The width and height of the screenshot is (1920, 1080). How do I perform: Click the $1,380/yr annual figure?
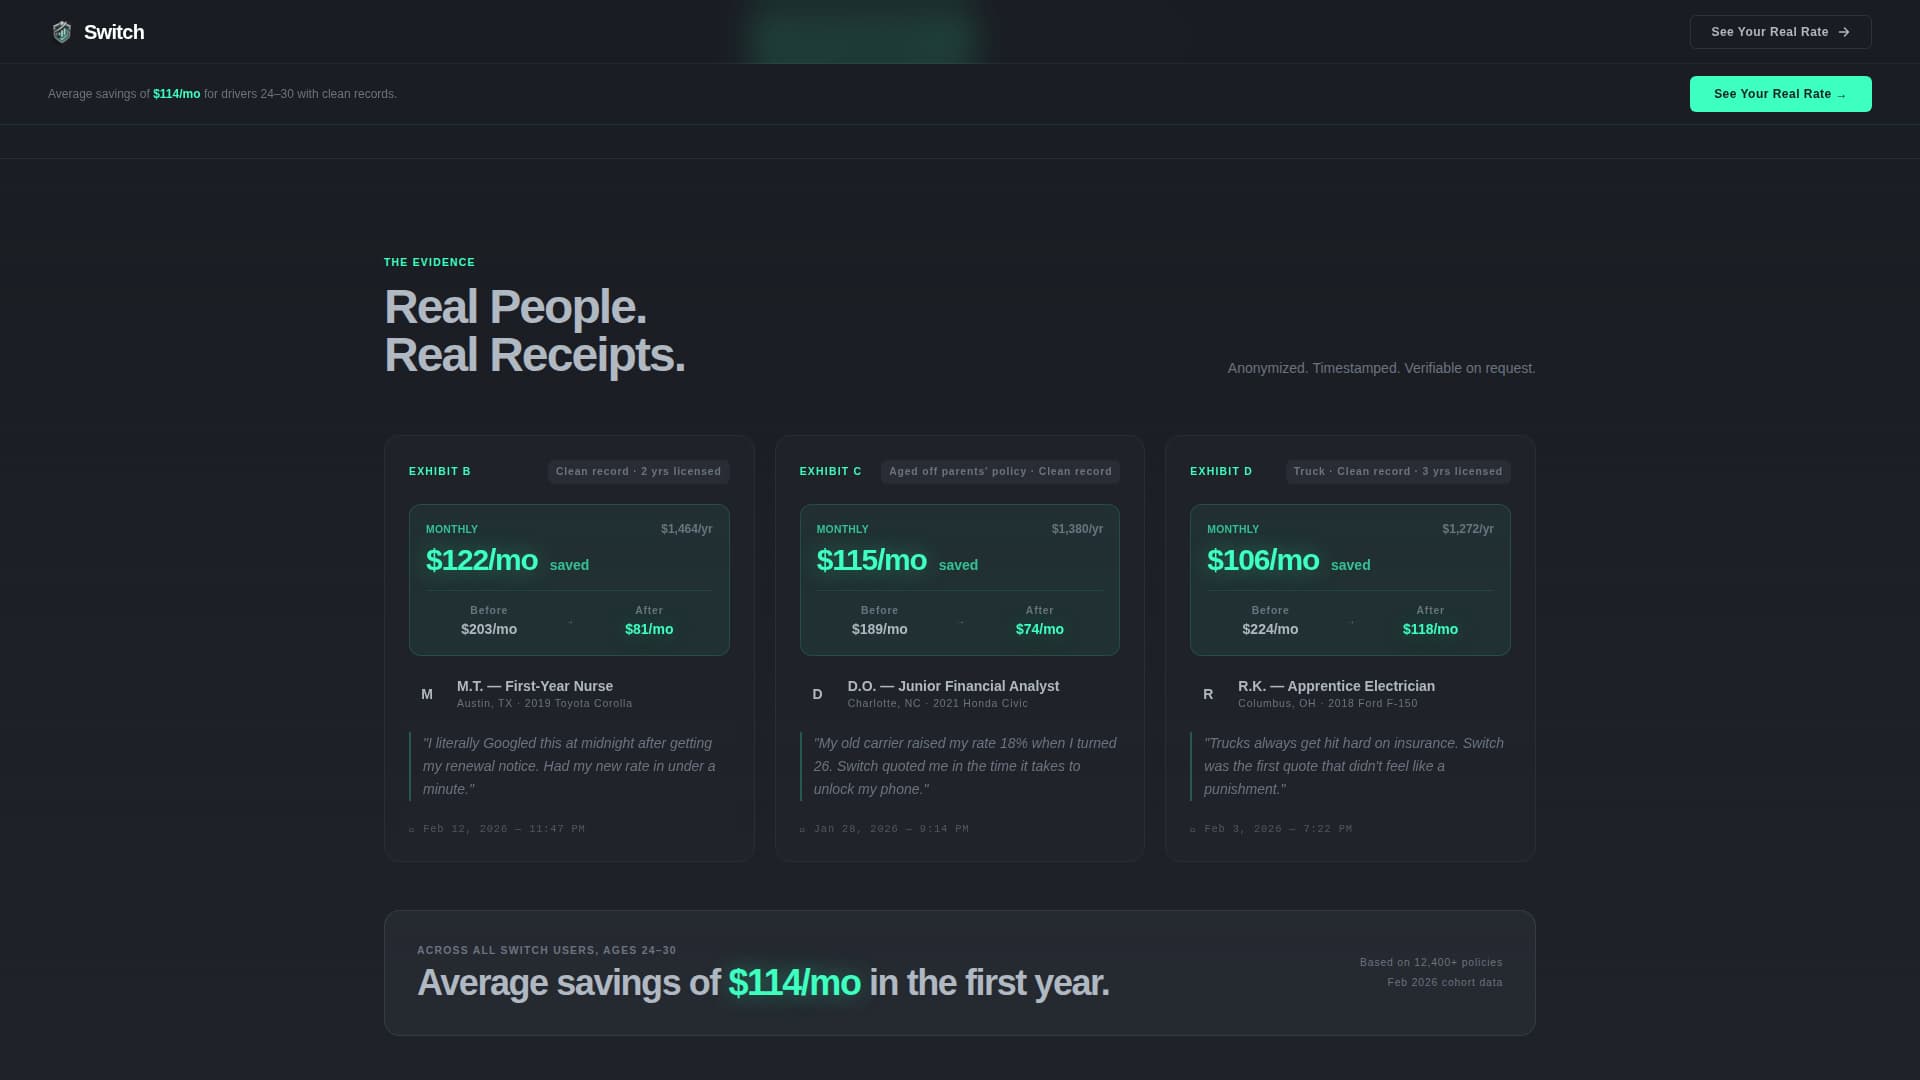(1077, 529)
